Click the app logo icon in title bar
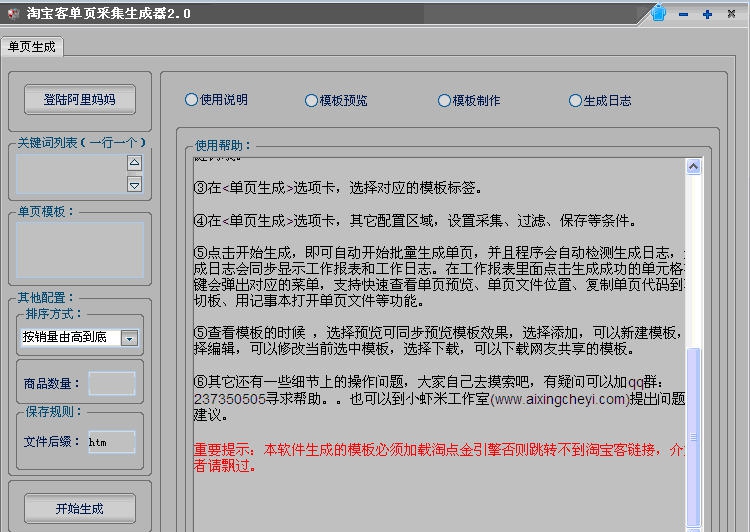750x532 pixels. pos(13,13)
